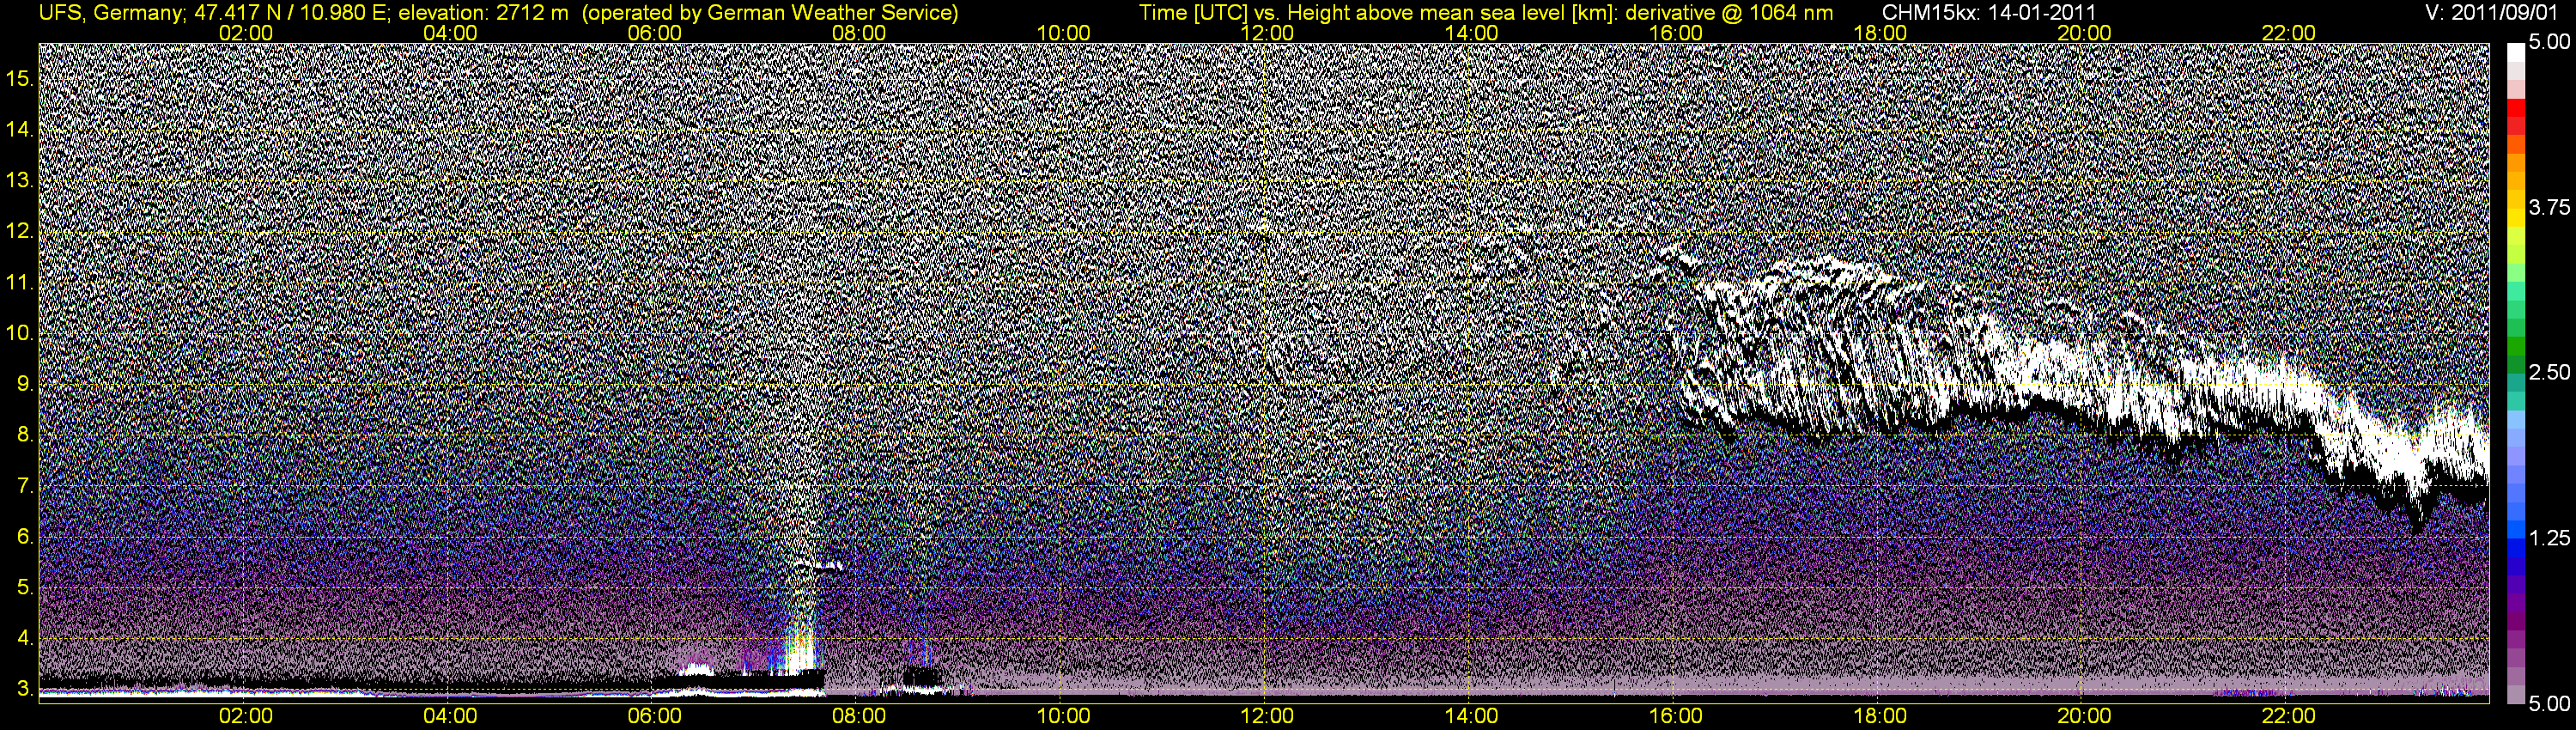Image resolution: width=2576 pixels, height=730 pixels.
Task: Click the '4.' height axis label
Action: [25, 639]
